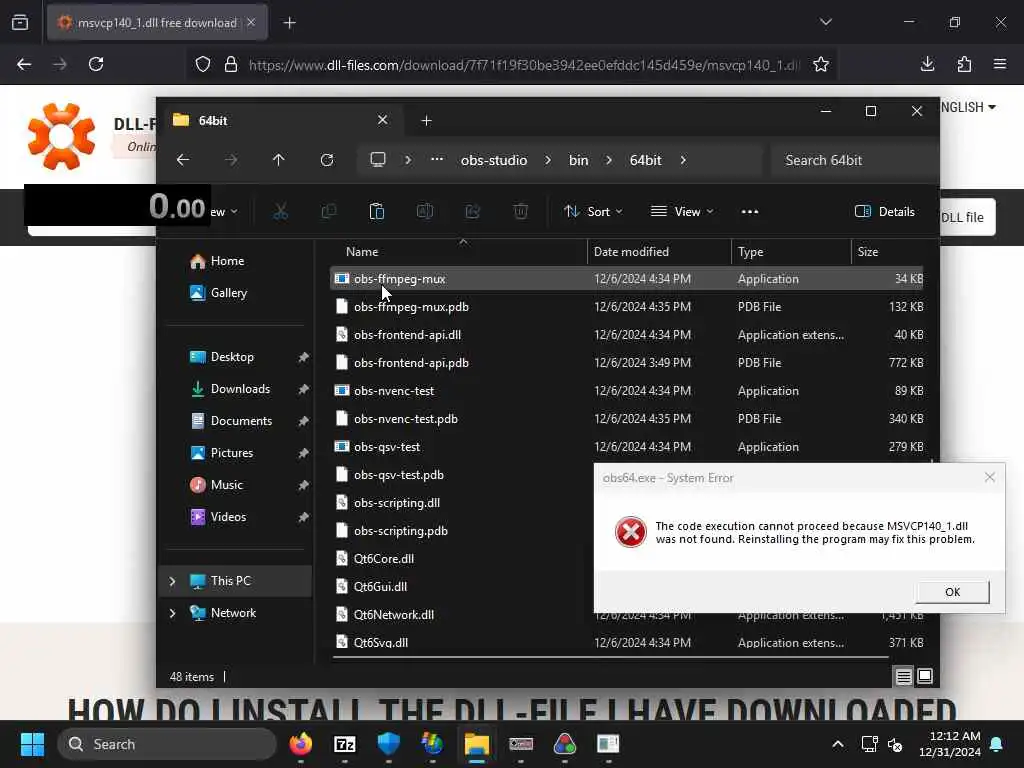Switch to details list view icon in status bar
This screenshot has height=768, width=1024.
coord(903,677)
